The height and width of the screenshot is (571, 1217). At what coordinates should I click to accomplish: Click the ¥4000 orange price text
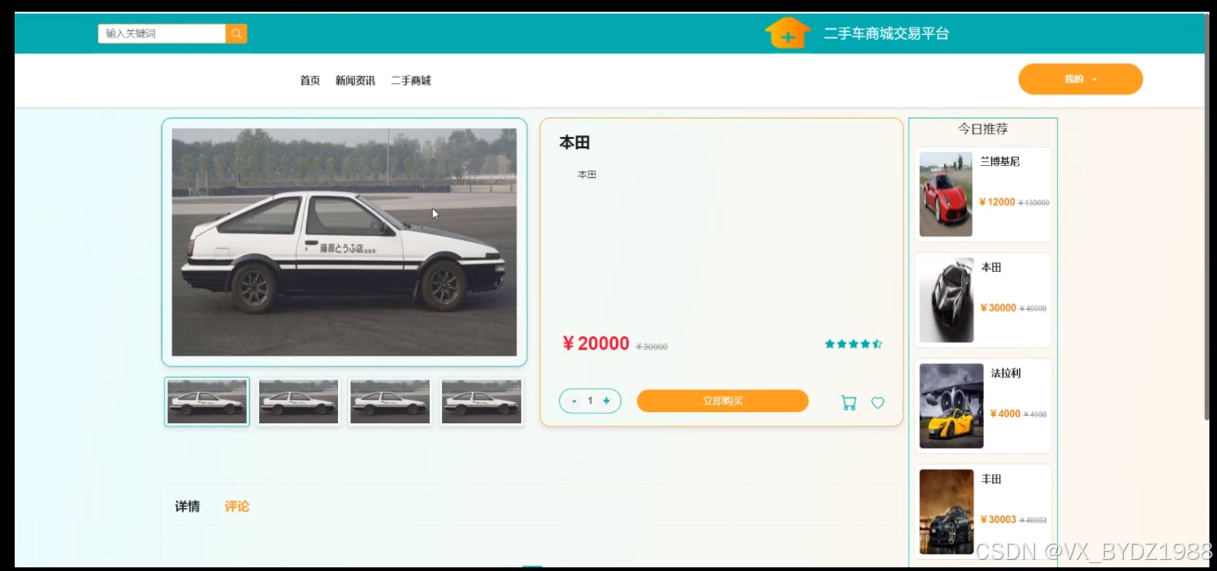click(x=1006, y=414)
